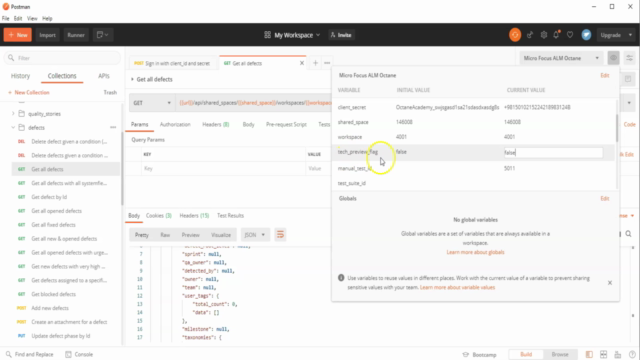
Task: Toggle Build mode in status bar
Action: pos(526,354)
